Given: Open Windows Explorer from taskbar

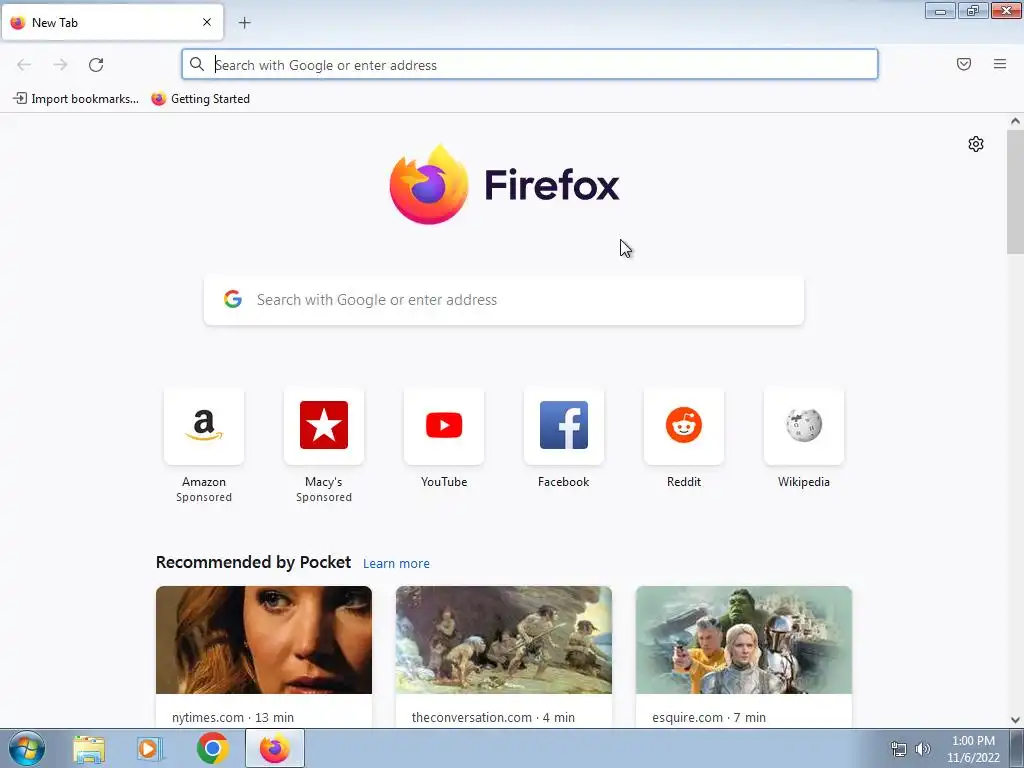Looking at the screenshot, I should point(89,748).
